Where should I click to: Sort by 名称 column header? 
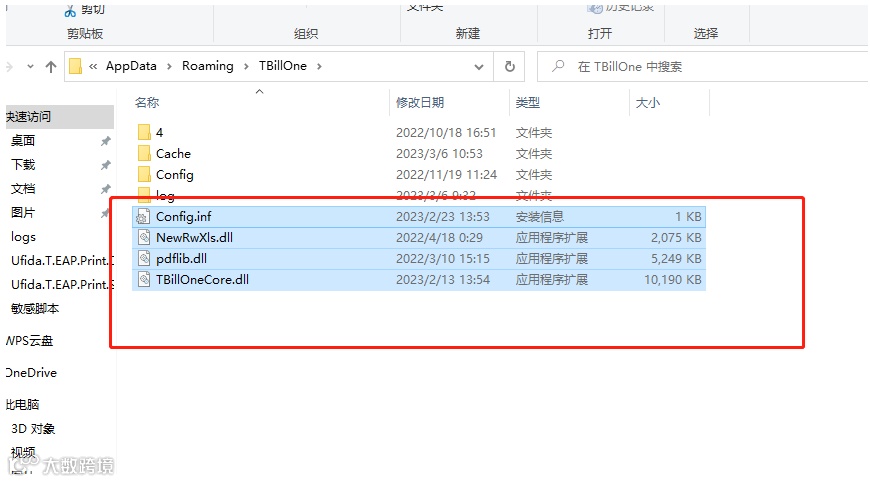pos(147,103)
